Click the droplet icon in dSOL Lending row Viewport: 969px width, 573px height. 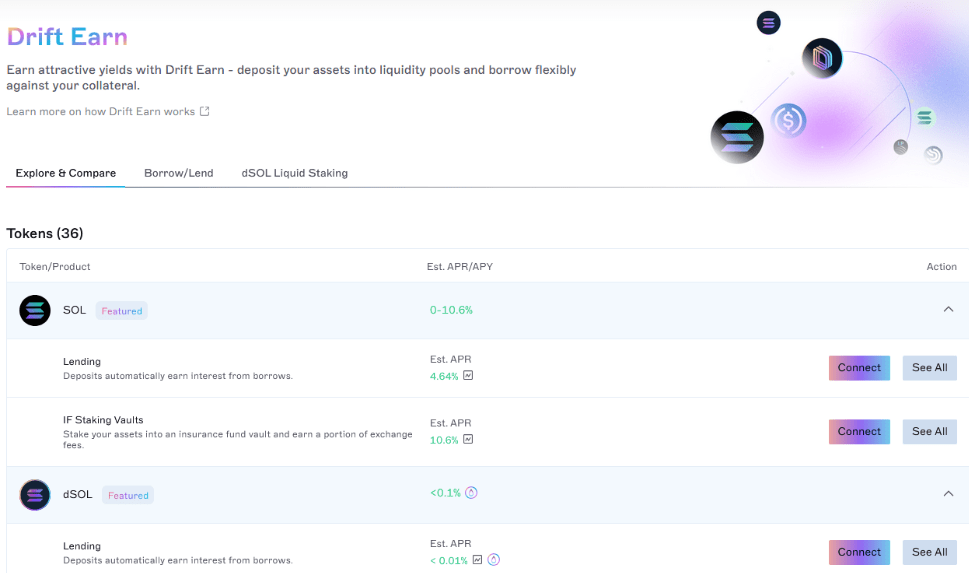click(493, 560)
